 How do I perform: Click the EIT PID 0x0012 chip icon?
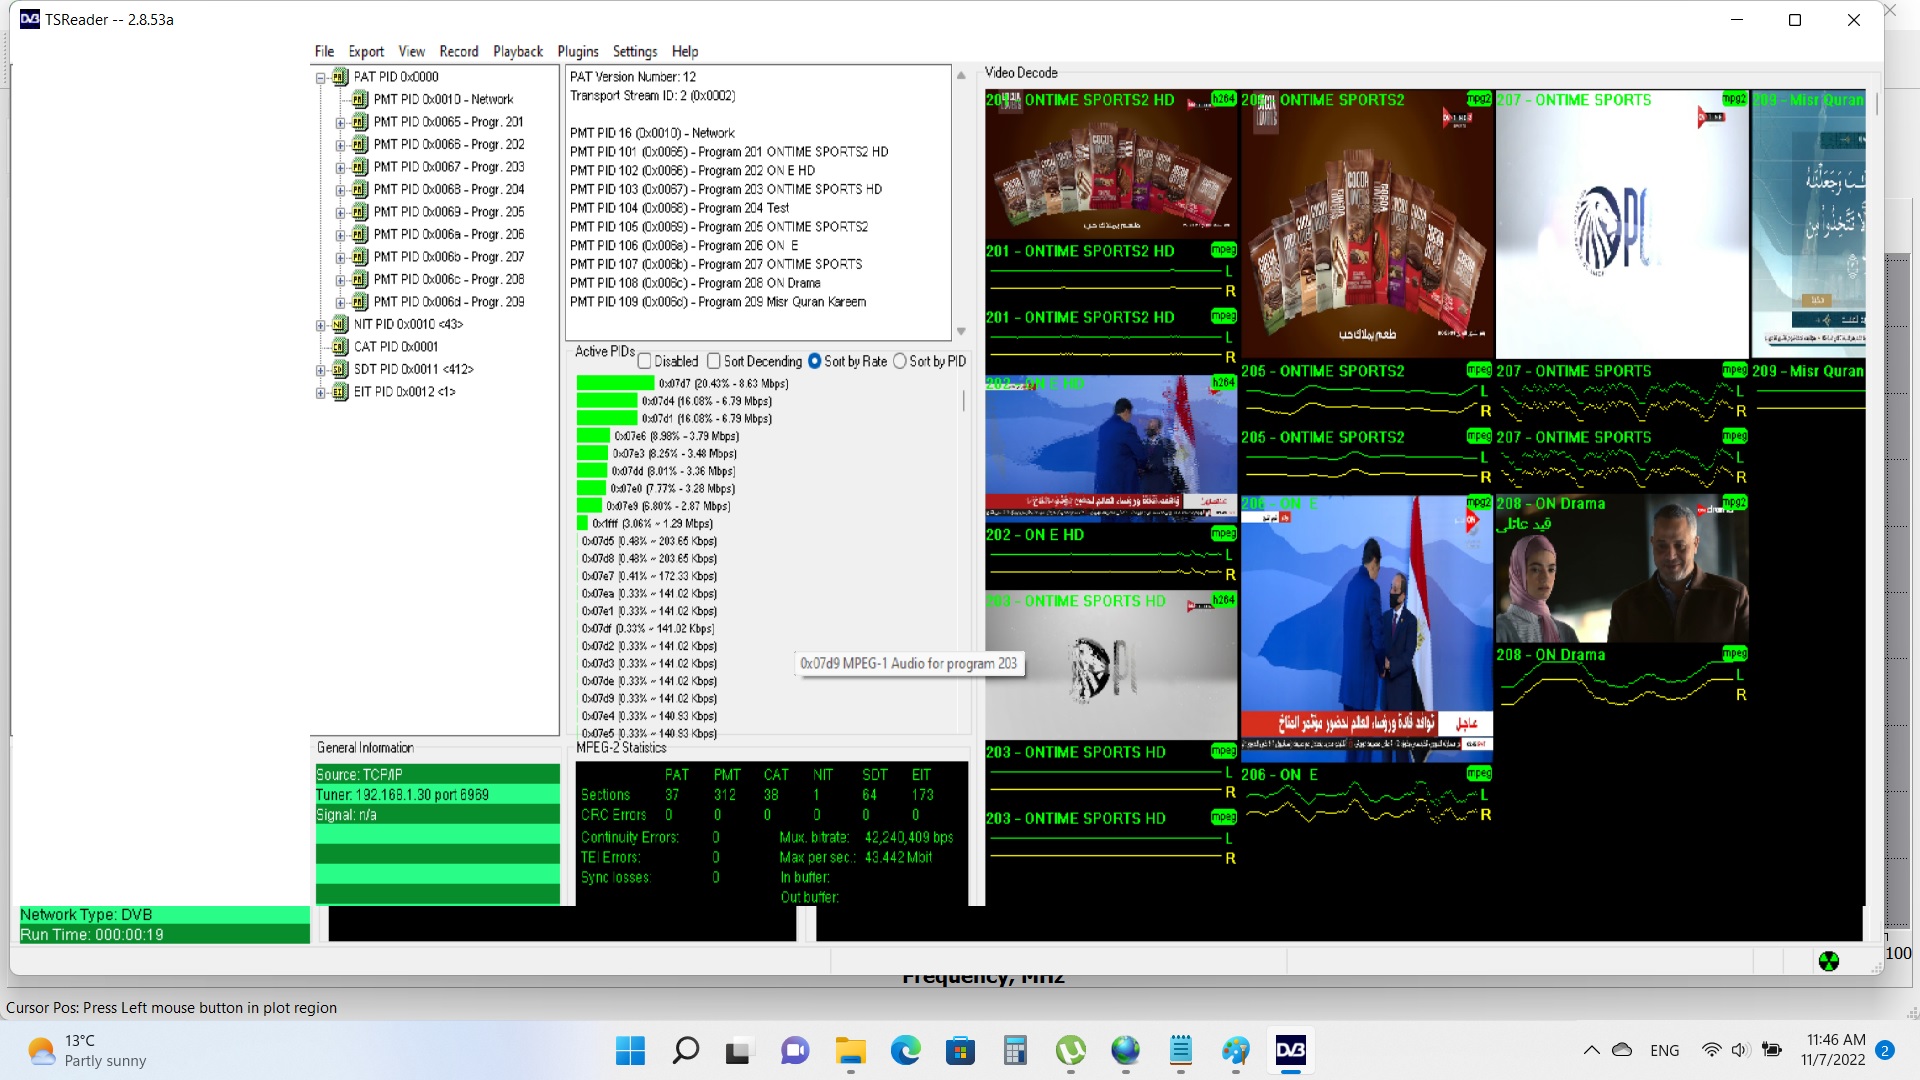coord(340,392)
